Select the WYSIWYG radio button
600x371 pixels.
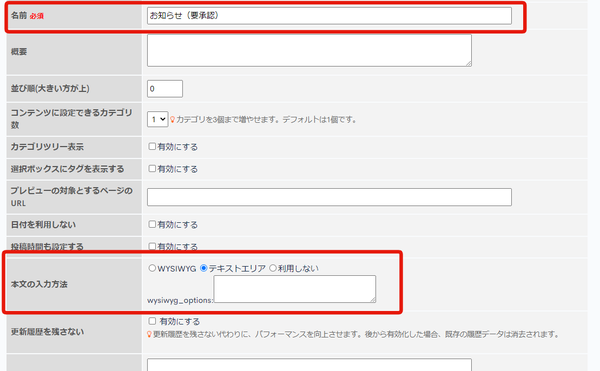pos(152,268)
